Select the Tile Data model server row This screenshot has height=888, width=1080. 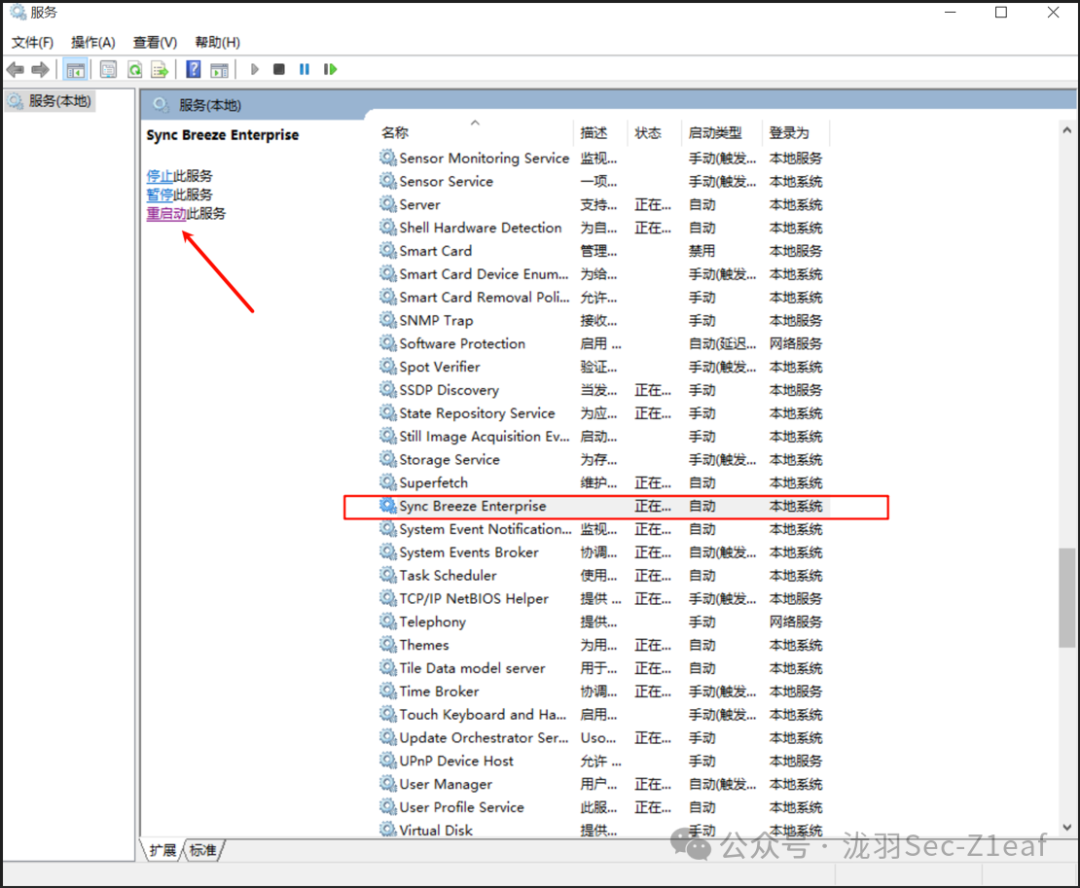point(603,668)
